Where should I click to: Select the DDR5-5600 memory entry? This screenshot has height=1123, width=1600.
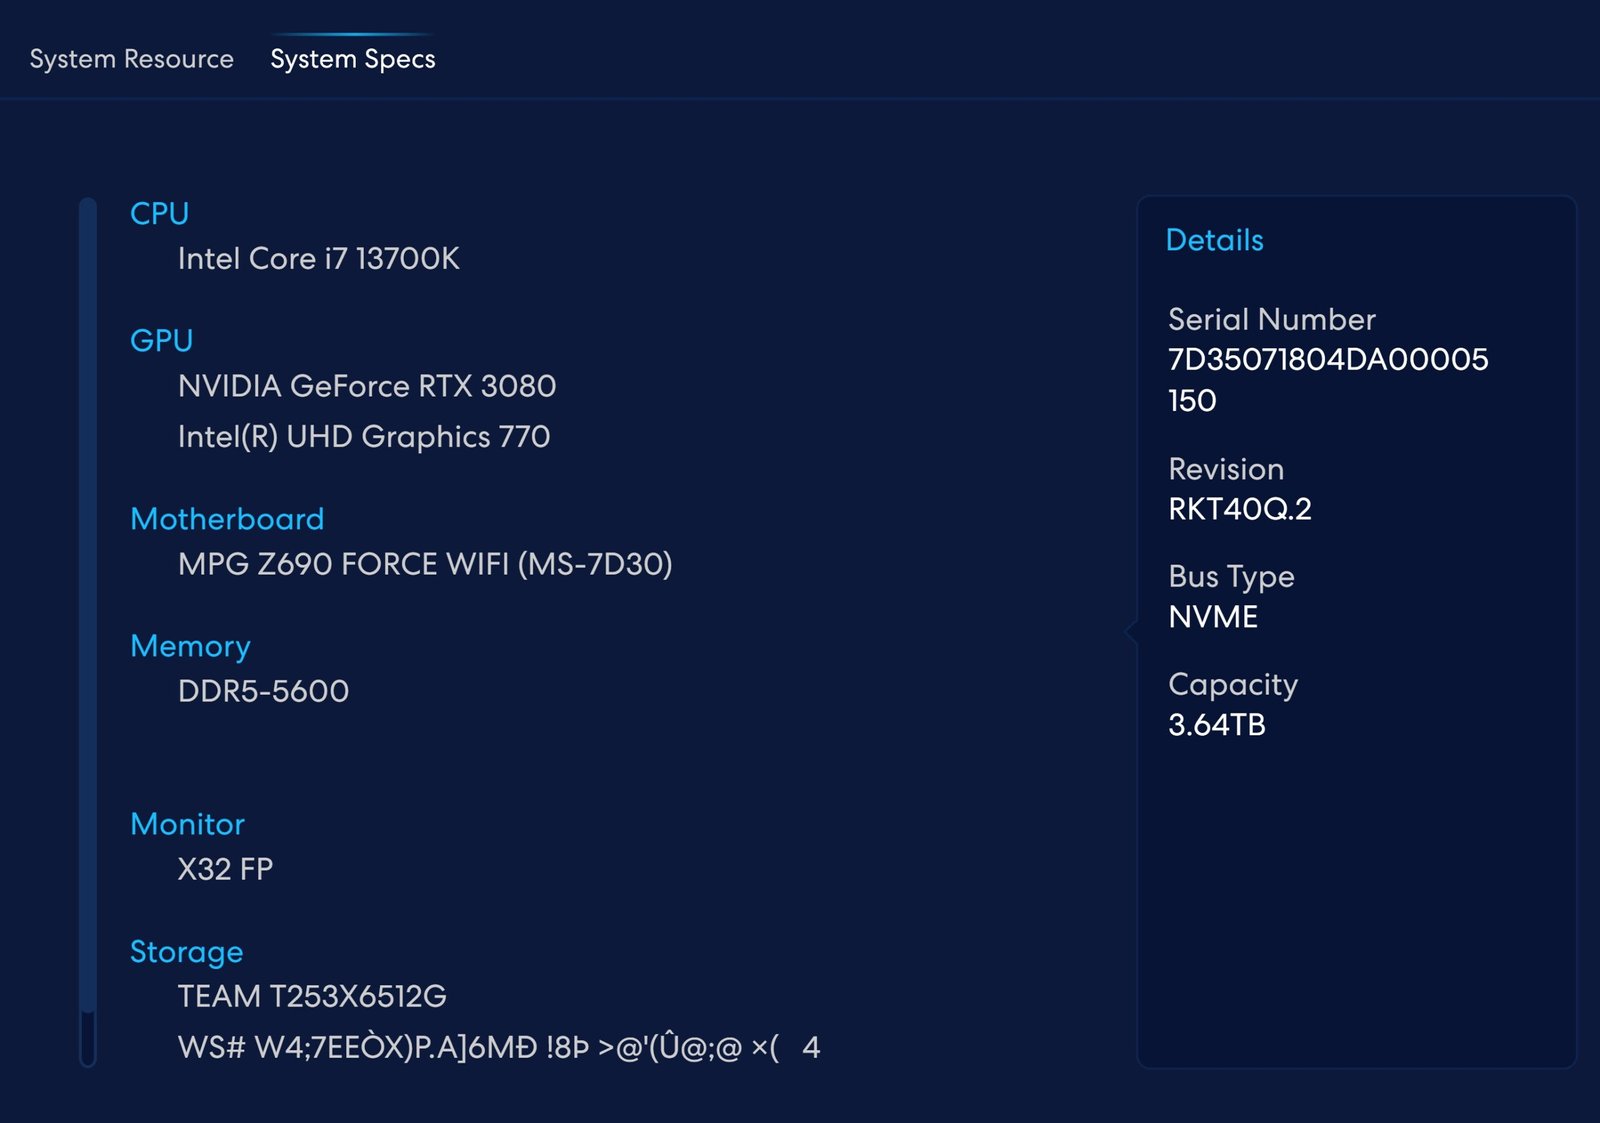coord(263,691)
